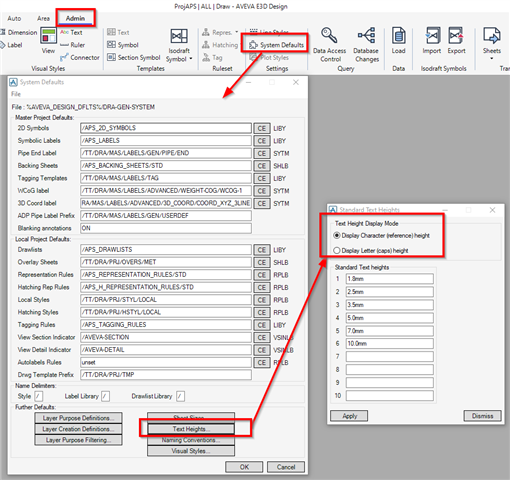Select Display Character (reference) height option
Screen dimensions: 510x480
pyautogui.click(x=382, y=235)
